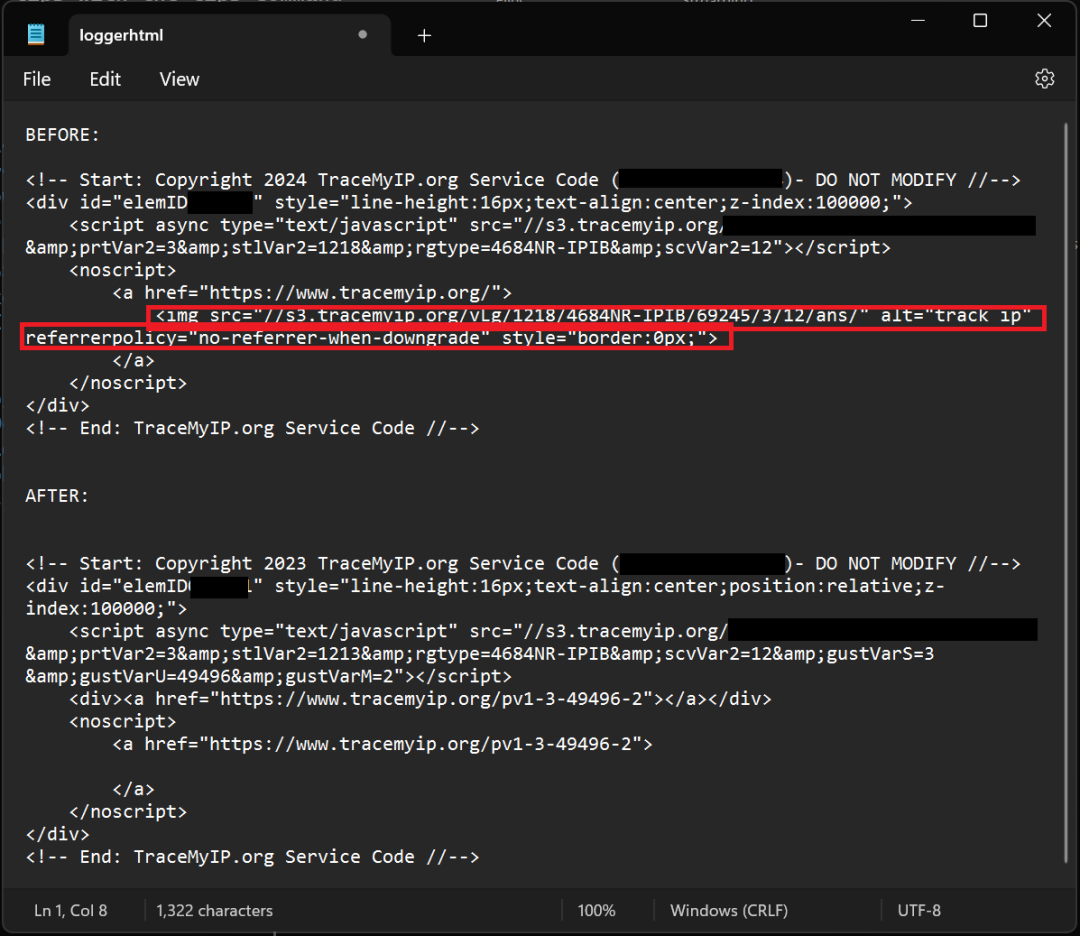The width and height of the screenshot is (1080, 936).
Task: Click the '1,322 characters' status entry
Action: (x=214, y=911)
